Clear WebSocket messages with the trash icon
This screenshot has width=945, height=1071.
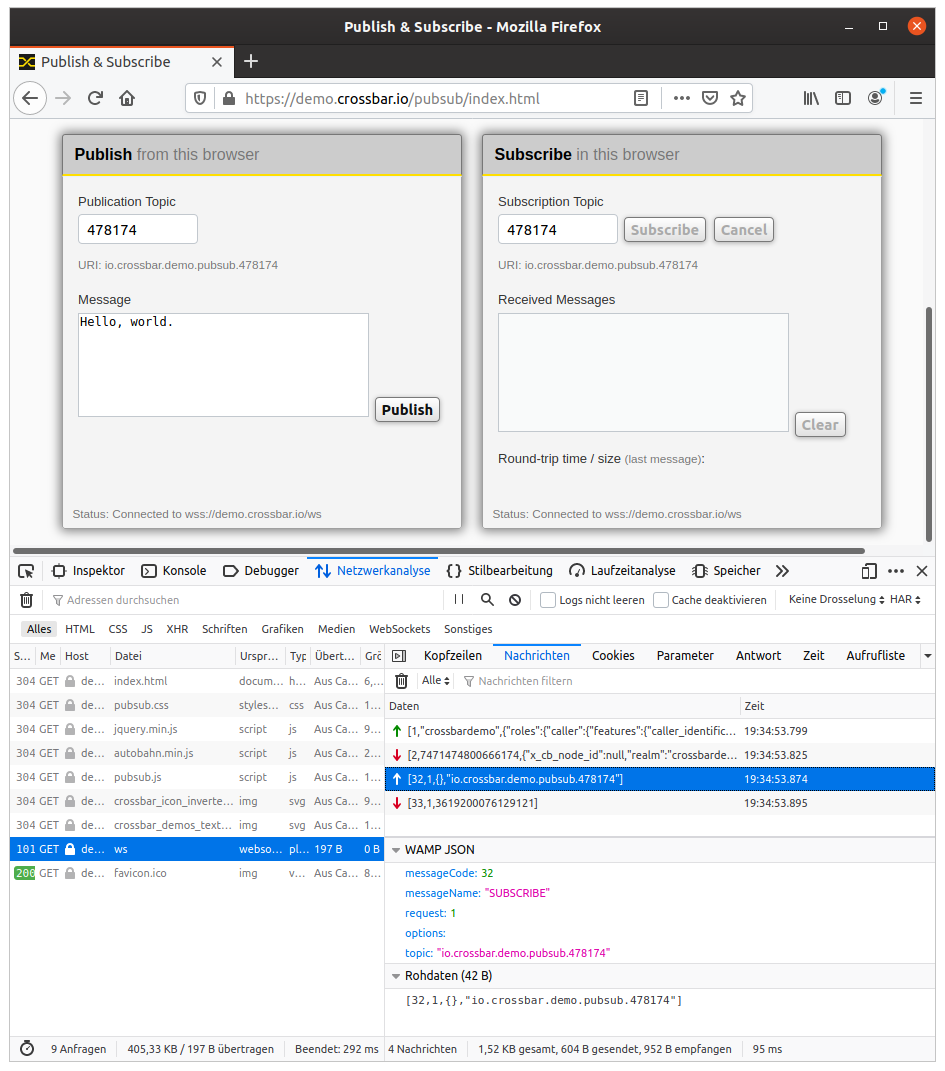400,680
